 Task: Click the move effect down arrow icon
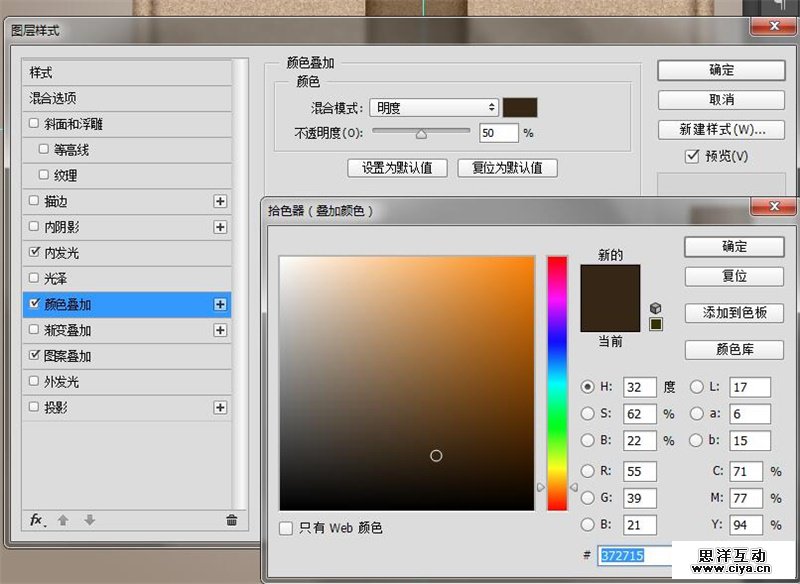89,520
